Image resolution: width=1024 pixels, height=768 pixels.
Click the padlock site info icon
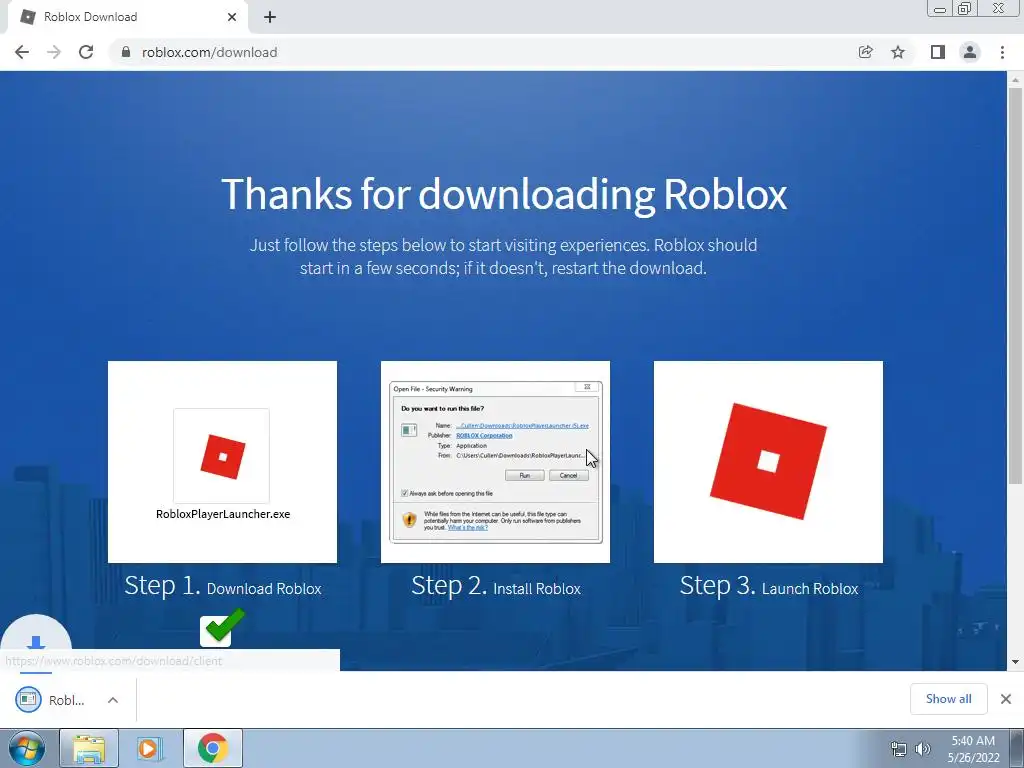[x=126, y=52]
